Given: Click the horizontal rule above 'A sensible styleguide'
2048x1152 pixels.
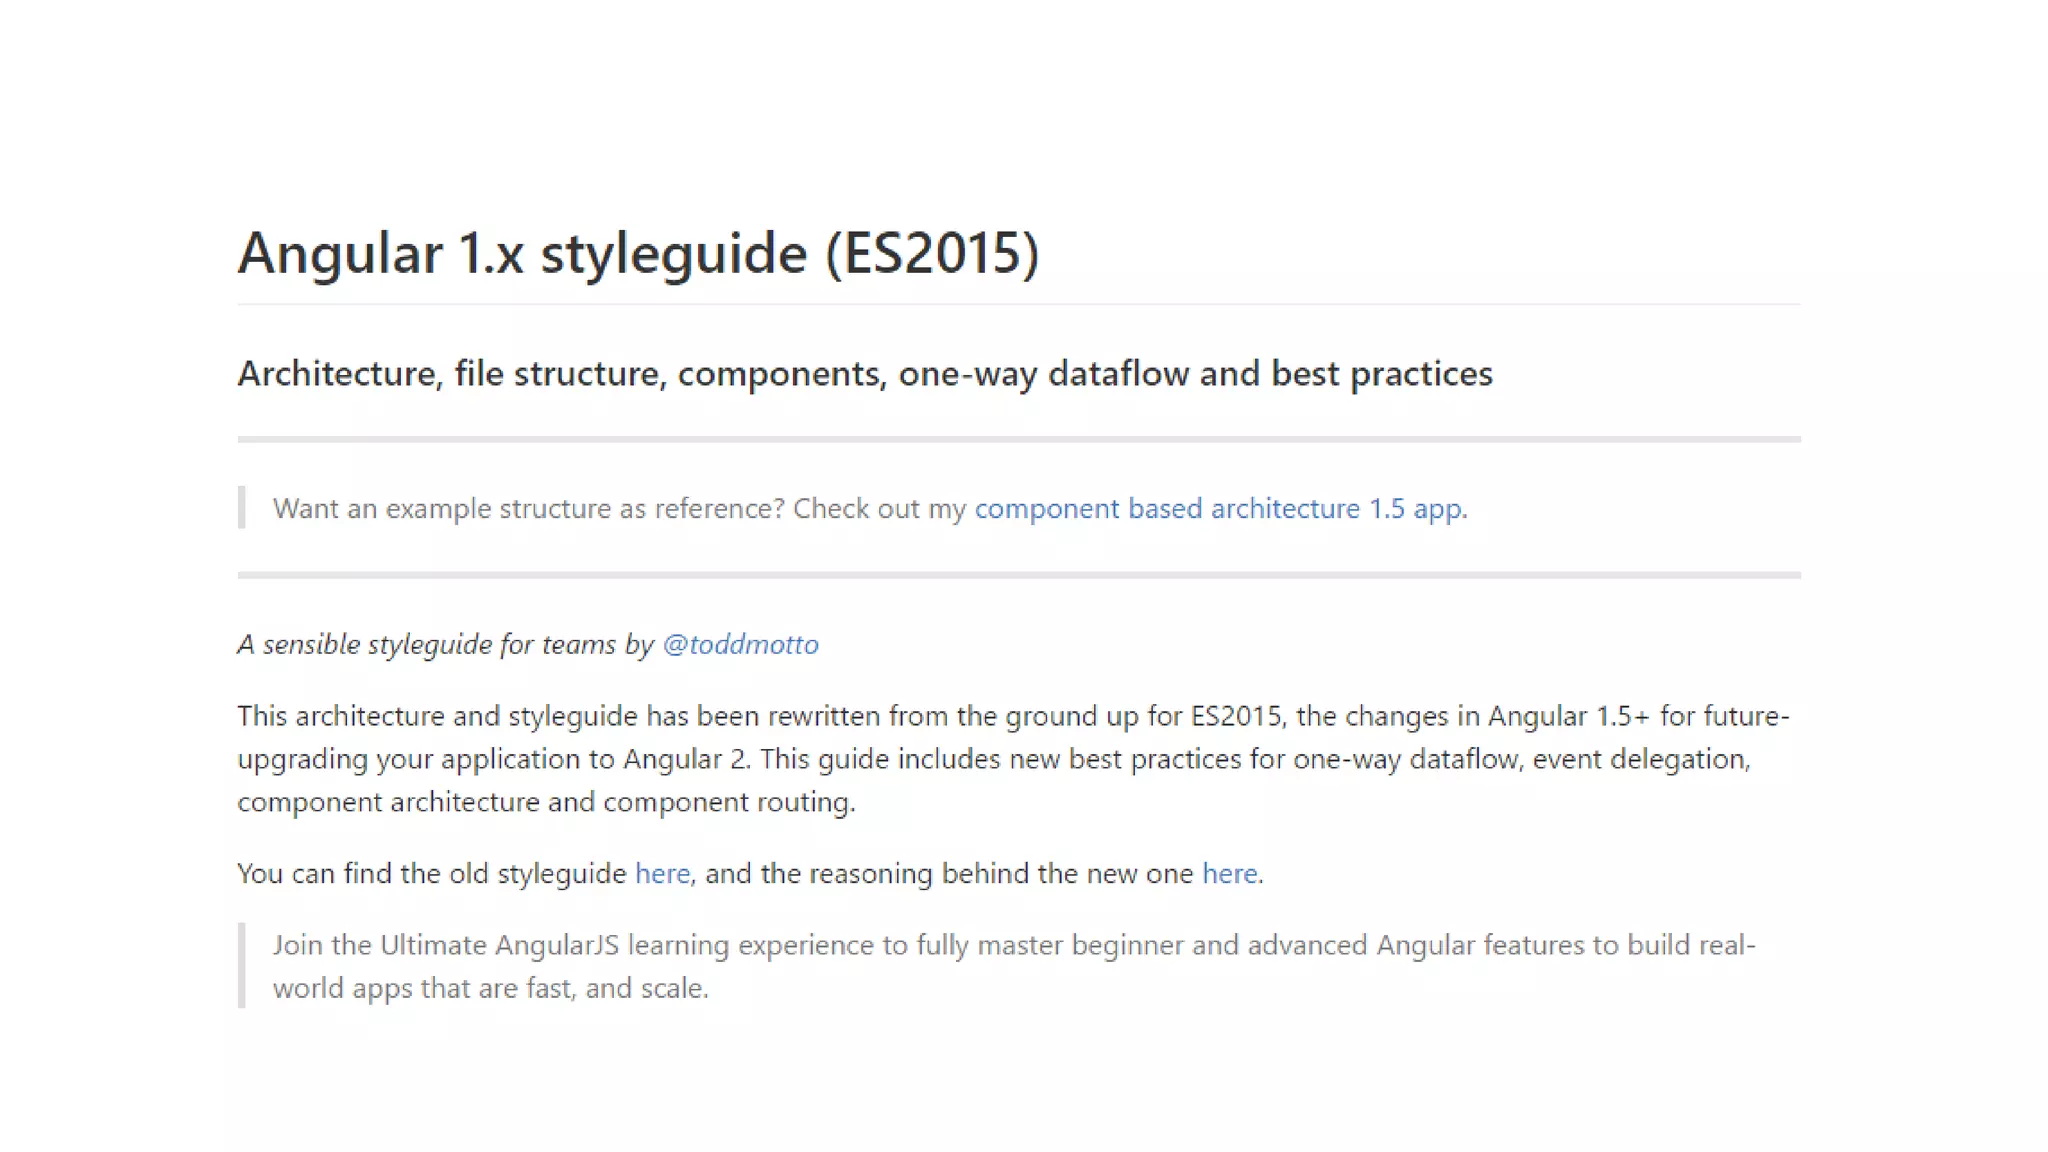Looking at the screenshot, I should 1018,575.
